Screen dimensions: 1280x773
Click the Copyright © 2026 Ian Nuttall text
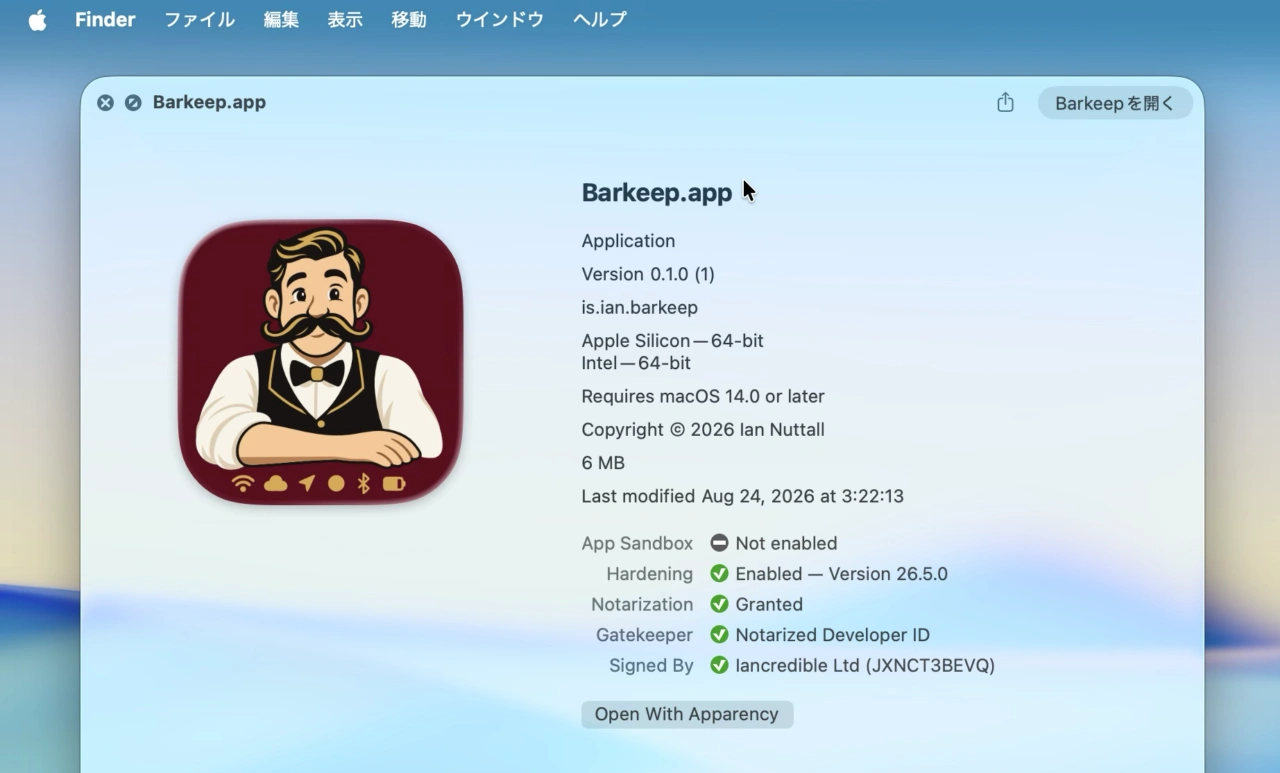point(703,430)
